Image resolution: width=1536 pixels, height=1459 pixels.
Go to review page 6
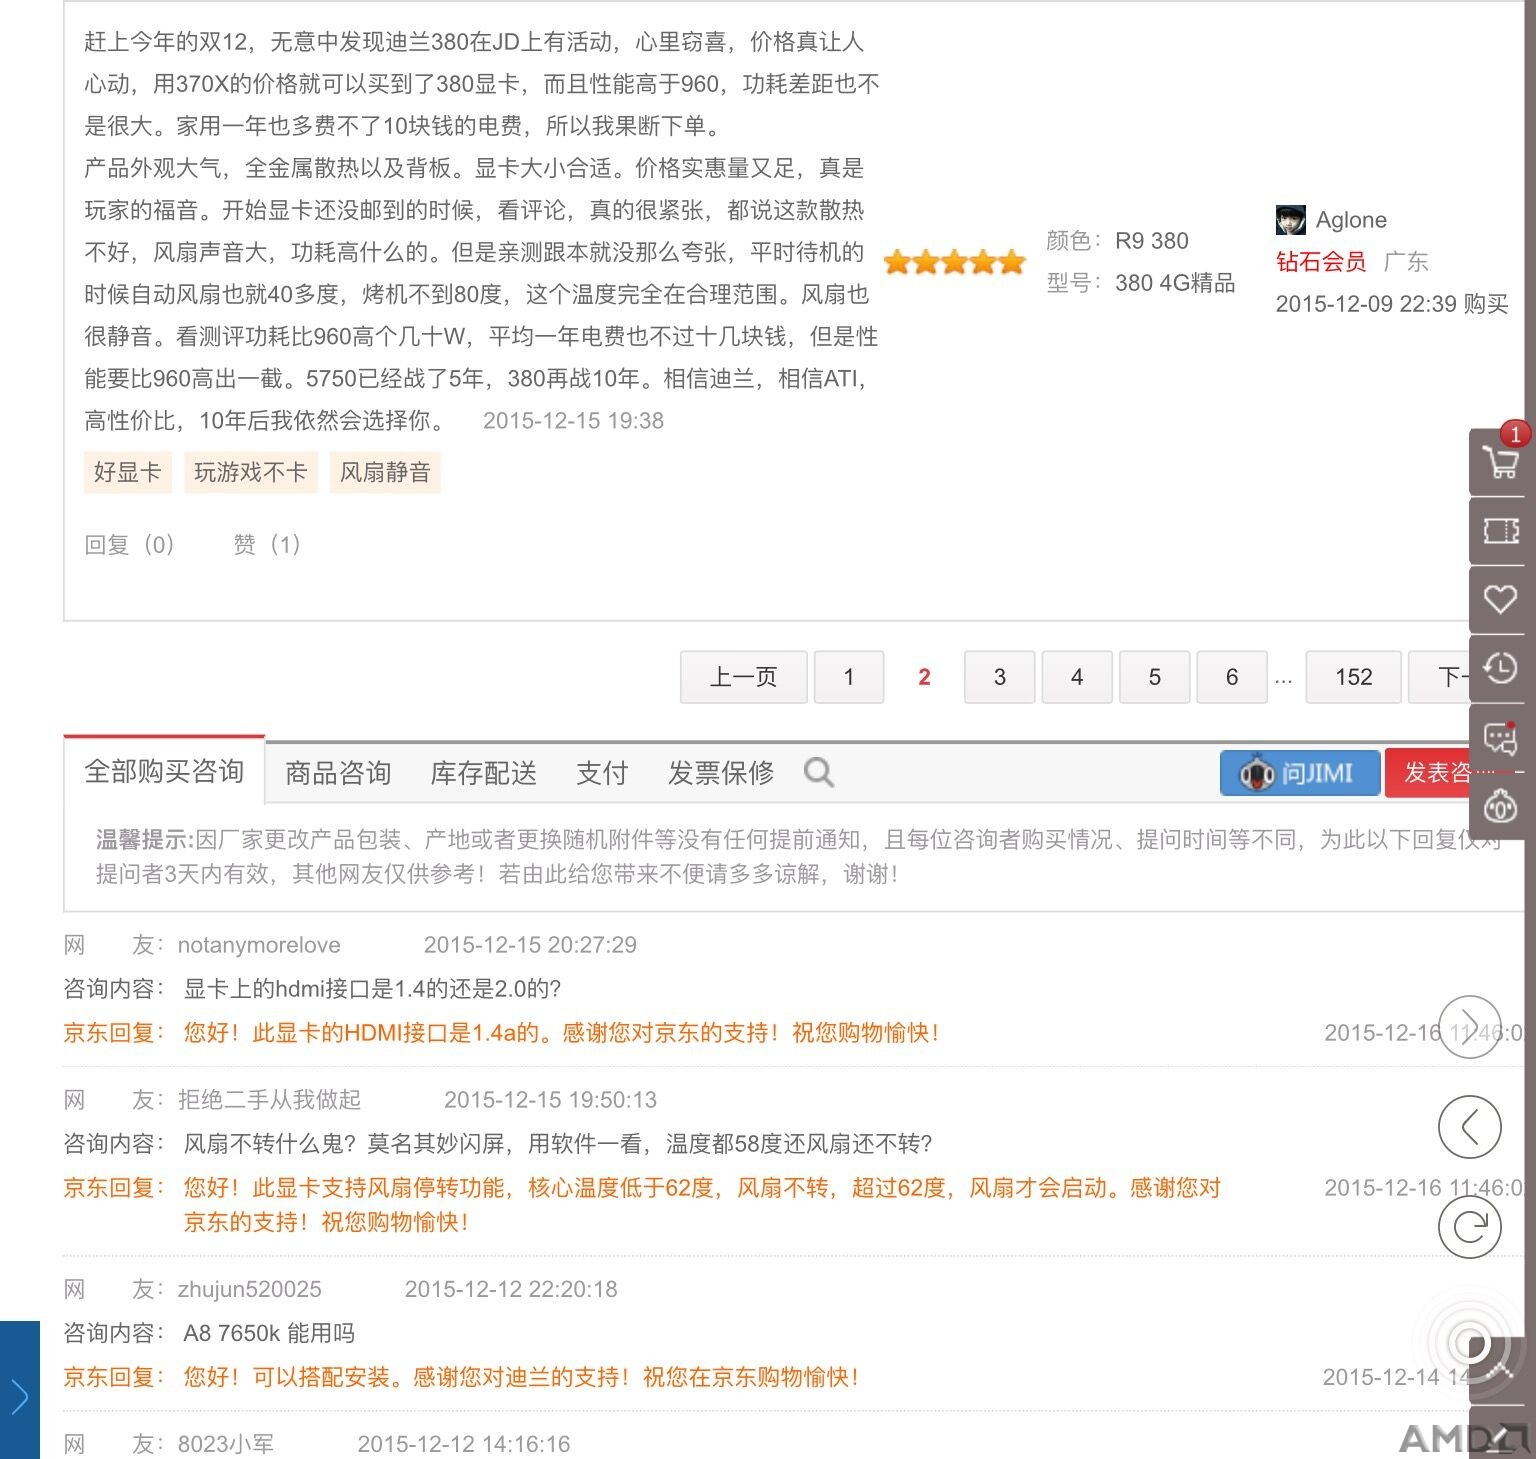point(1232,677)
